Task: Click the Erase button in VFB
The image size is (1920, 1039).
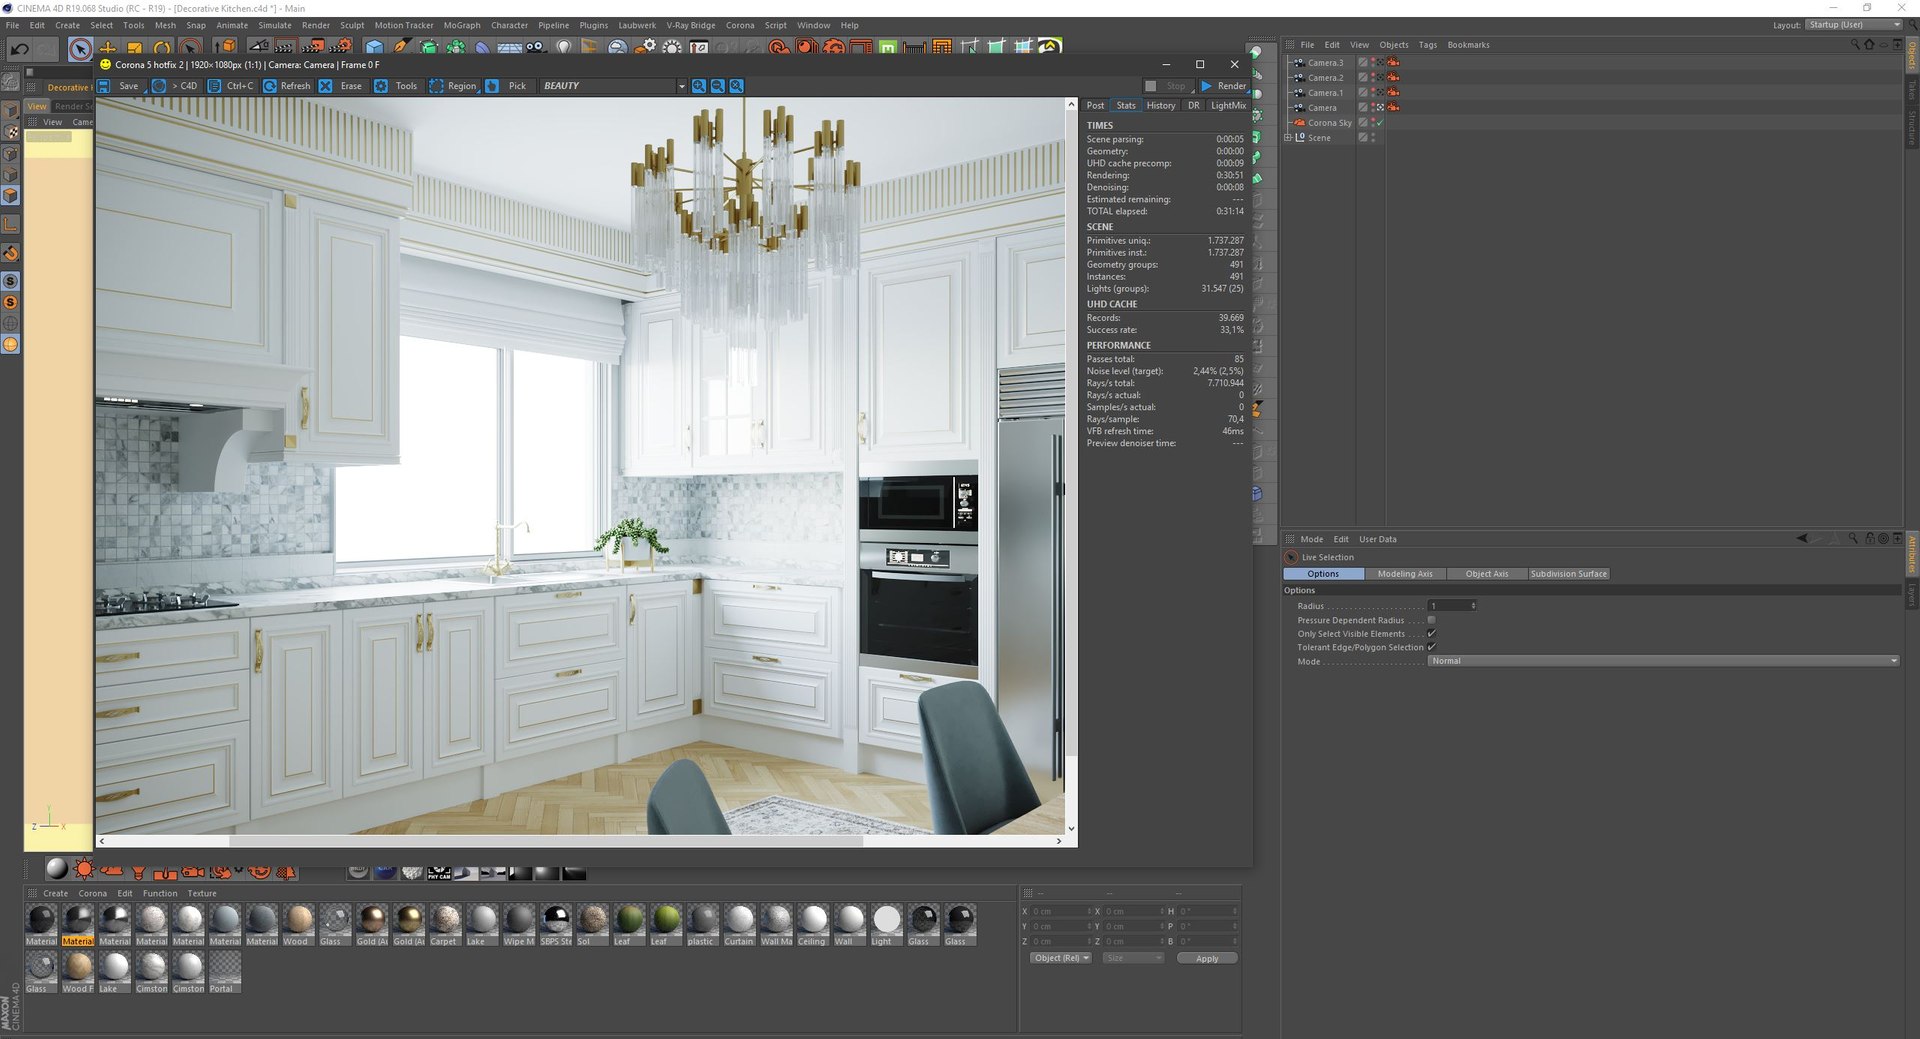Action: (341, 86)
